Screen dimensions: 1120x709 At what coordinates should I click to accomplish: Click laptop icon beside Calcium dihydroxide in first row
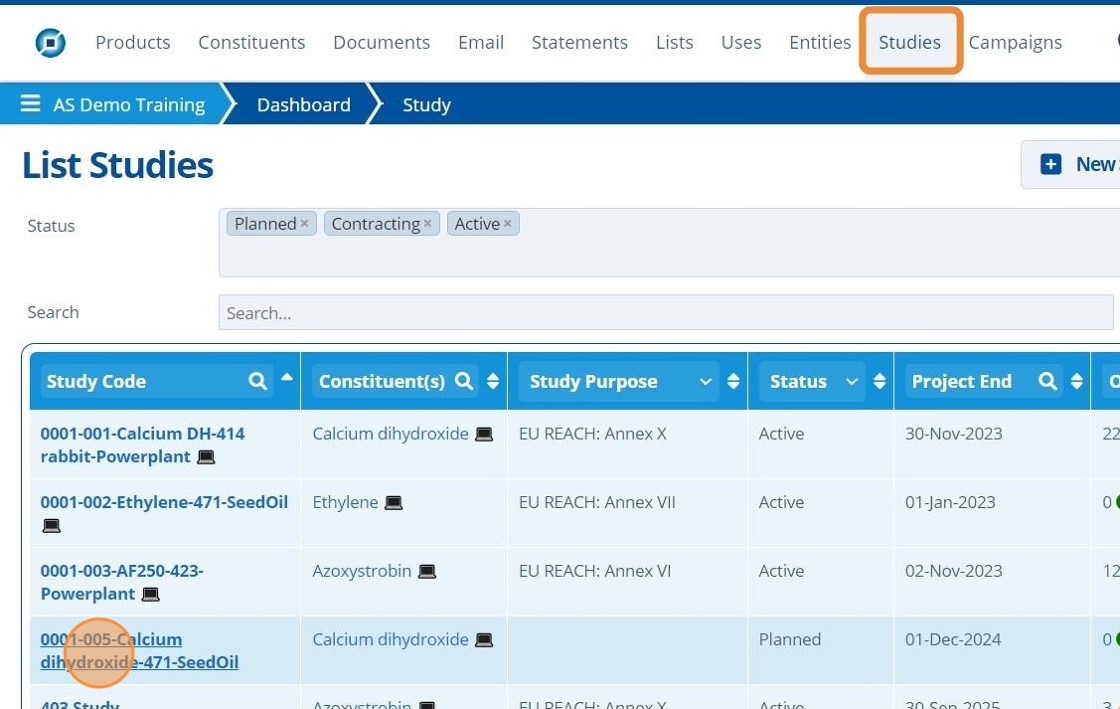click(484, 434)
